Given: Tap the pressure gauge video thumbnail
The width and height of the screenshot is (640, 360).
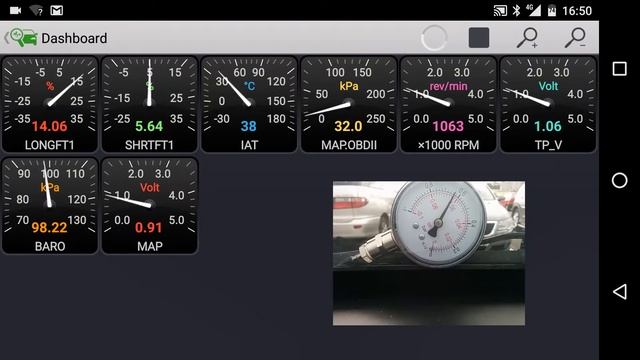Looking at the screenshot, I should (429, 253).
